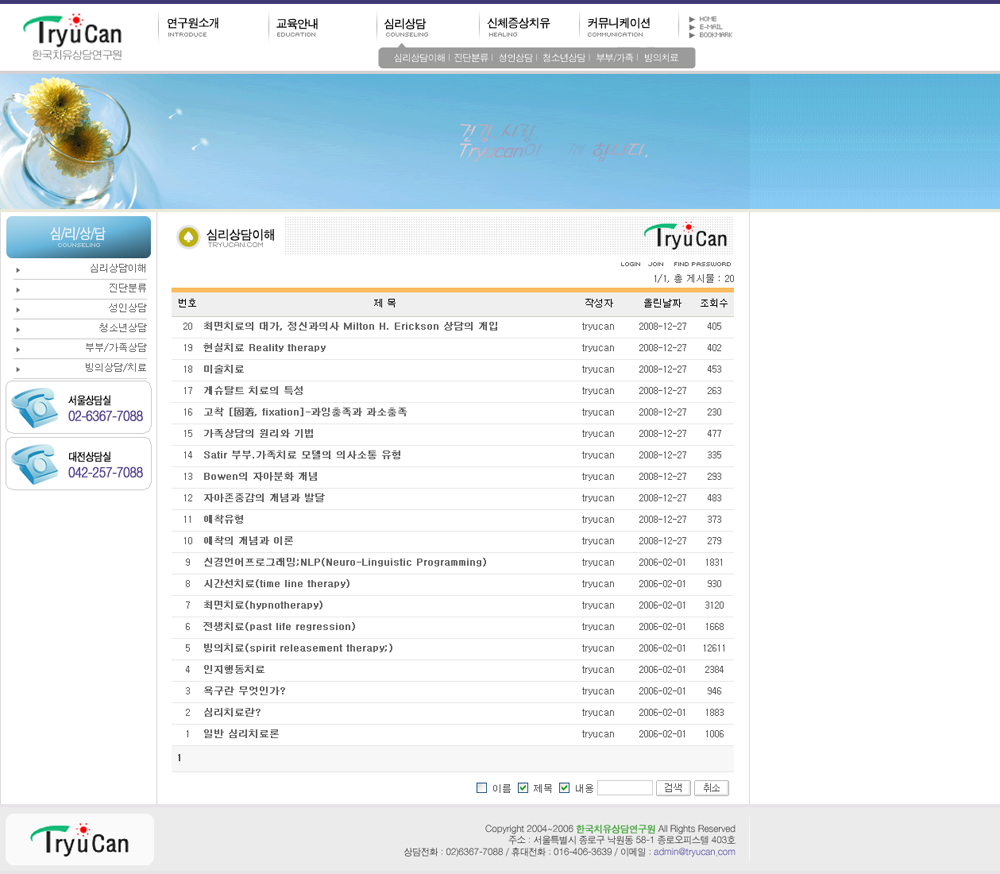
Task: Uncheck the 제목 search checkbox
Action: (523, 788)
